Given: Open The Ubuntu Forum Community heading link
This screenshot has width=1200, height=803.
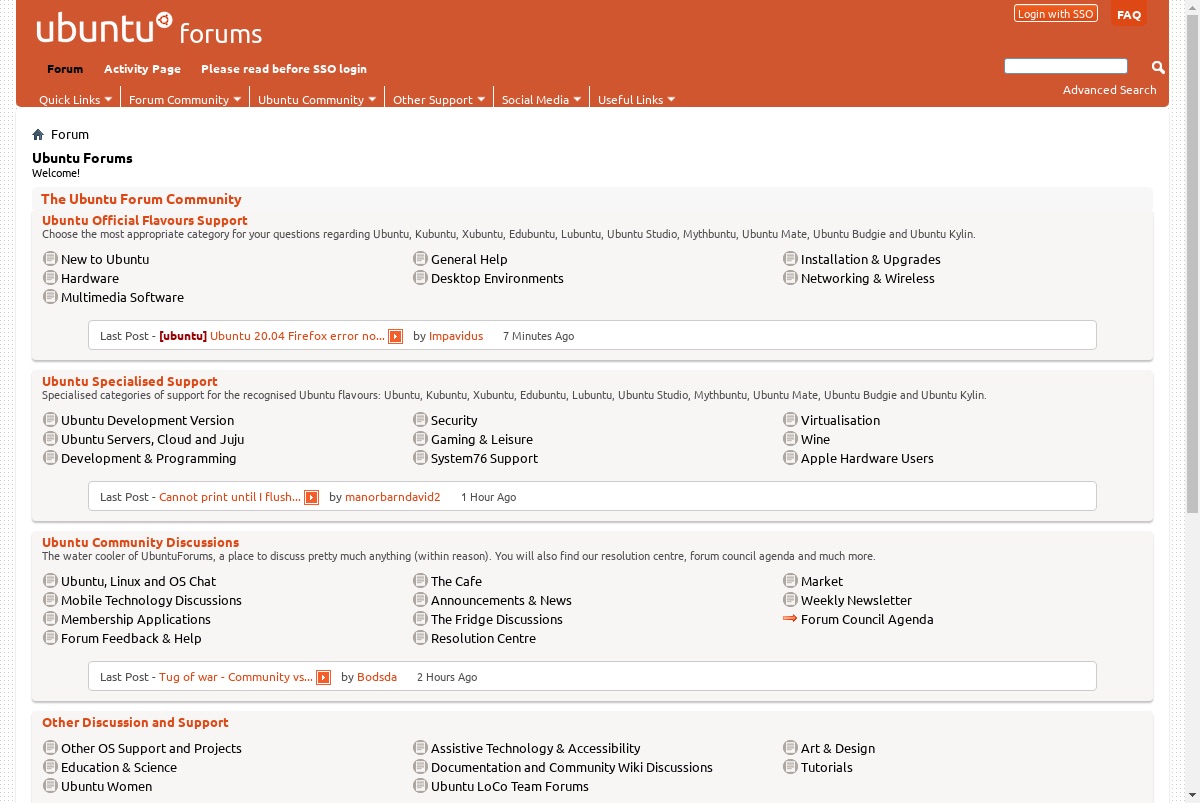Looking at the screenshot, I should coord(141,199).
